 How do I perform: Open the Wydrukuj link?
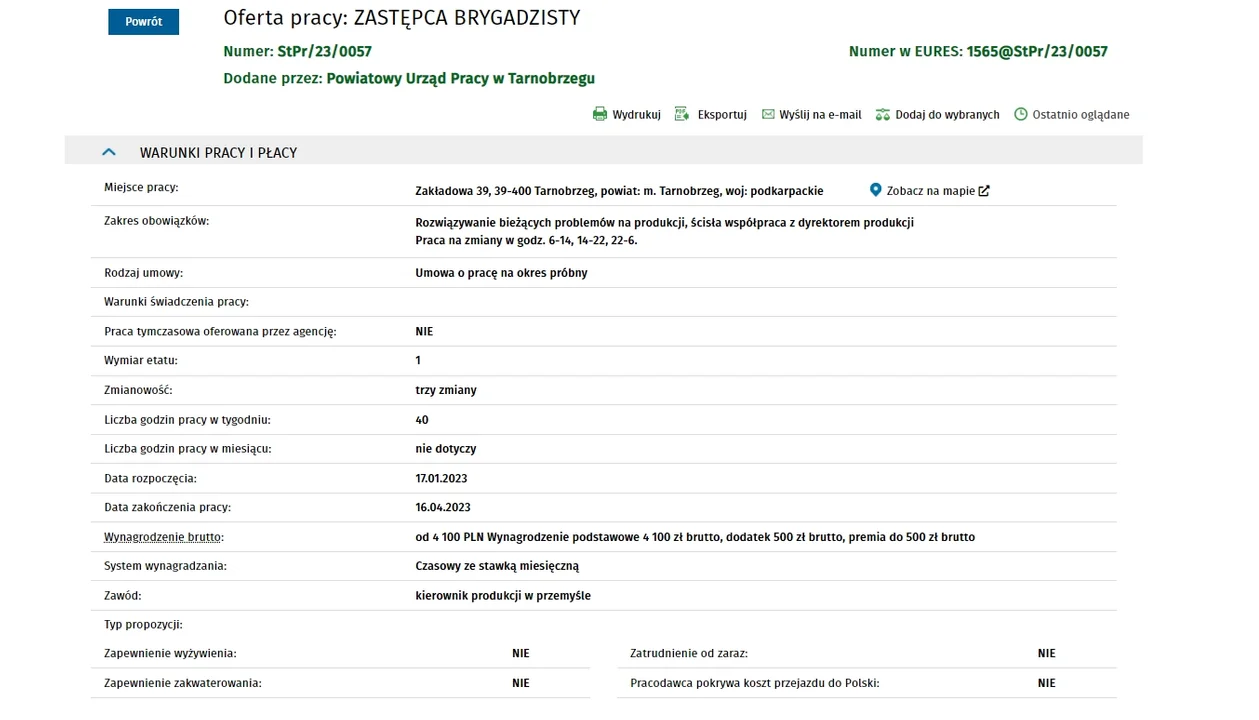click(637, 115)
